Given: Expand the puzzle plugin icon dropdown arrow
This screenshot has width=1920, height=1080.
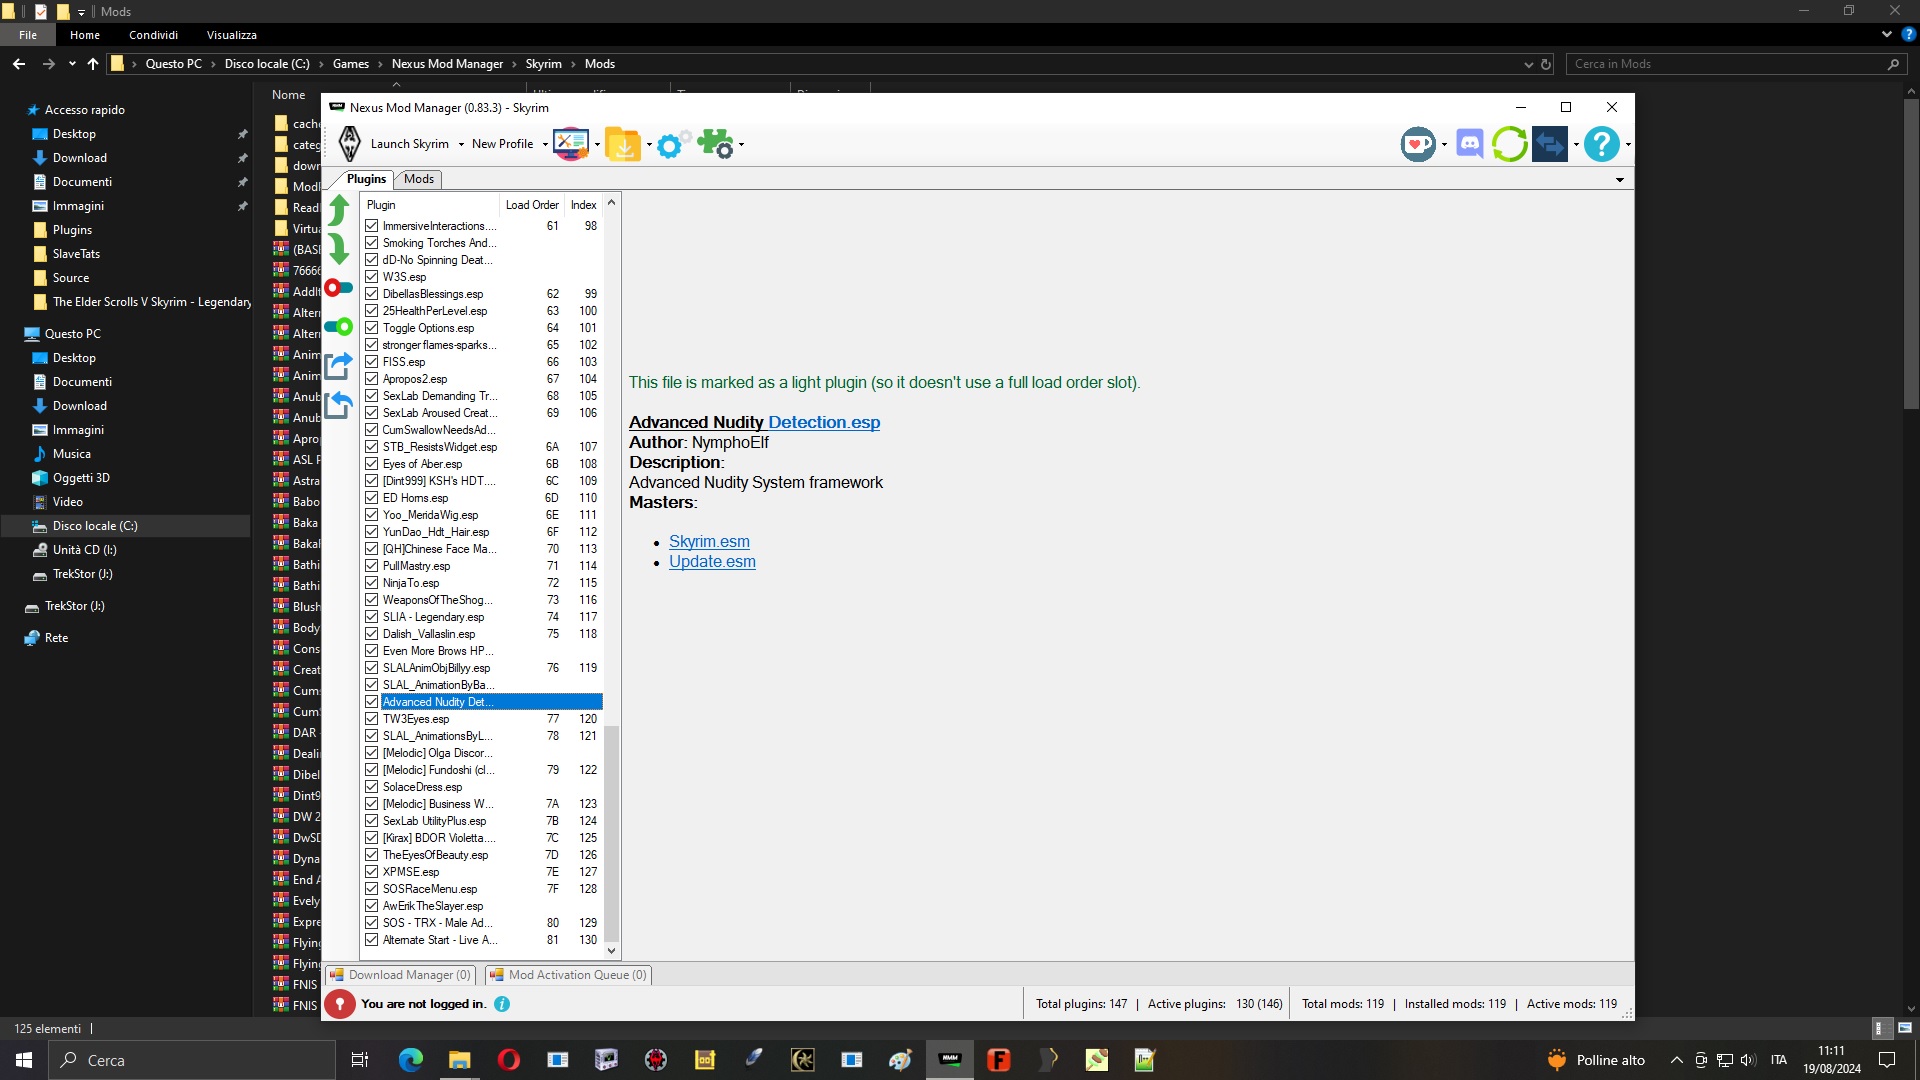Looking at the screenshot, I should pos(741,145).
